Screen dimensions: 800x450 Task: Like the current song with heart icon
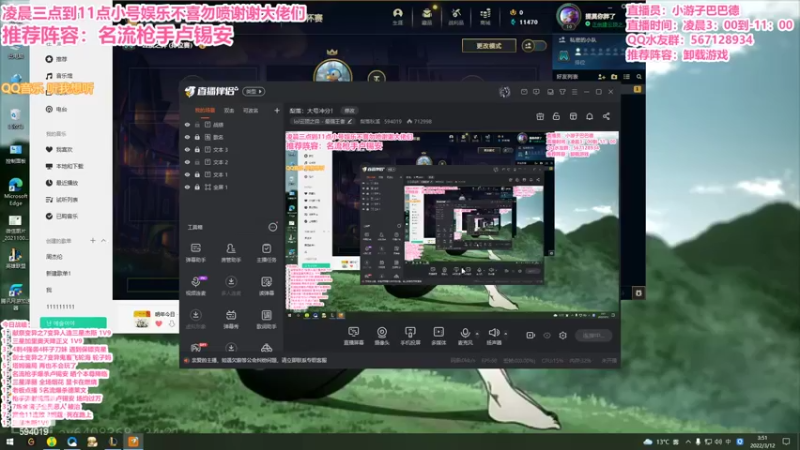click(x=159, y=323)
